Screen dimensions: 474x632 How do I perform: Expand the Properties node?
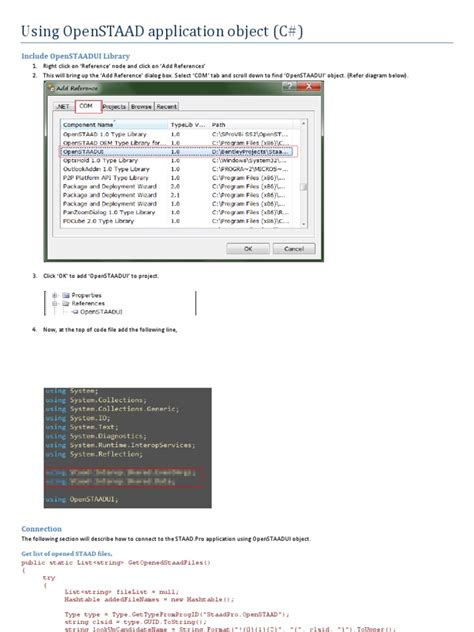pyautogui.click(x=55, y=295)
